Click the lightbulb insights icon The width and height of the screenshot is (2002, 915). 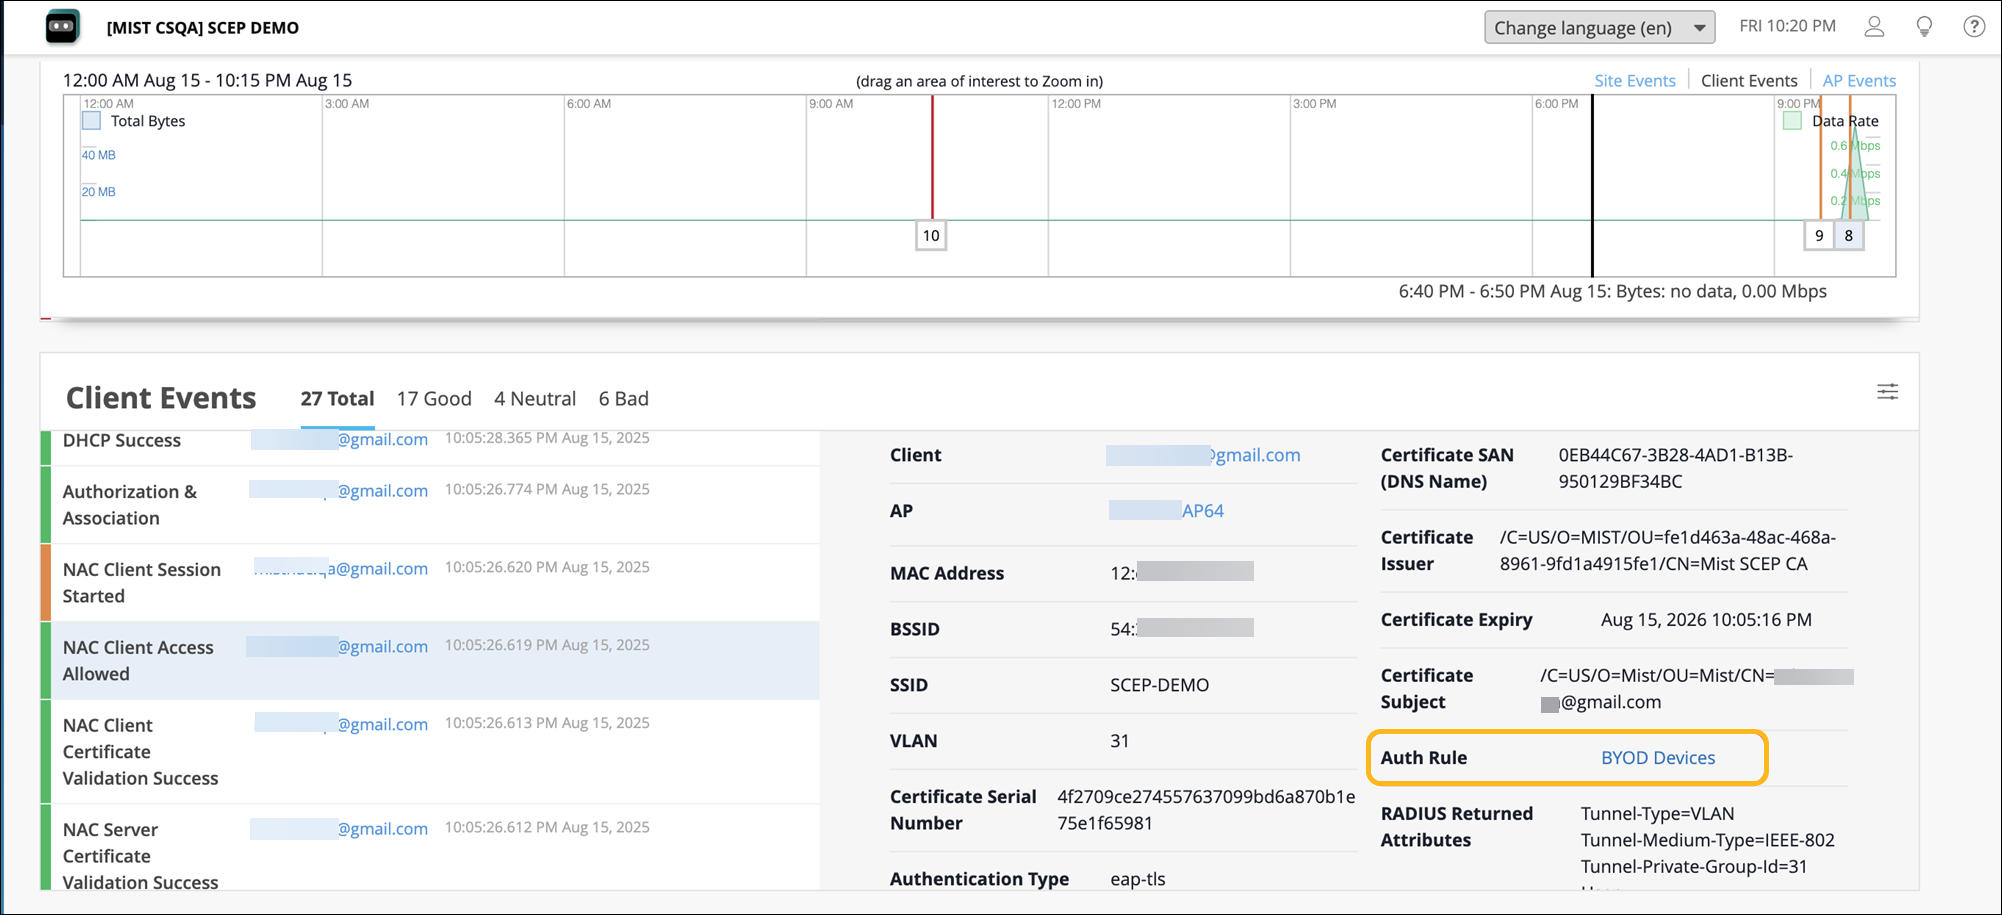[x=1924, y=27]
